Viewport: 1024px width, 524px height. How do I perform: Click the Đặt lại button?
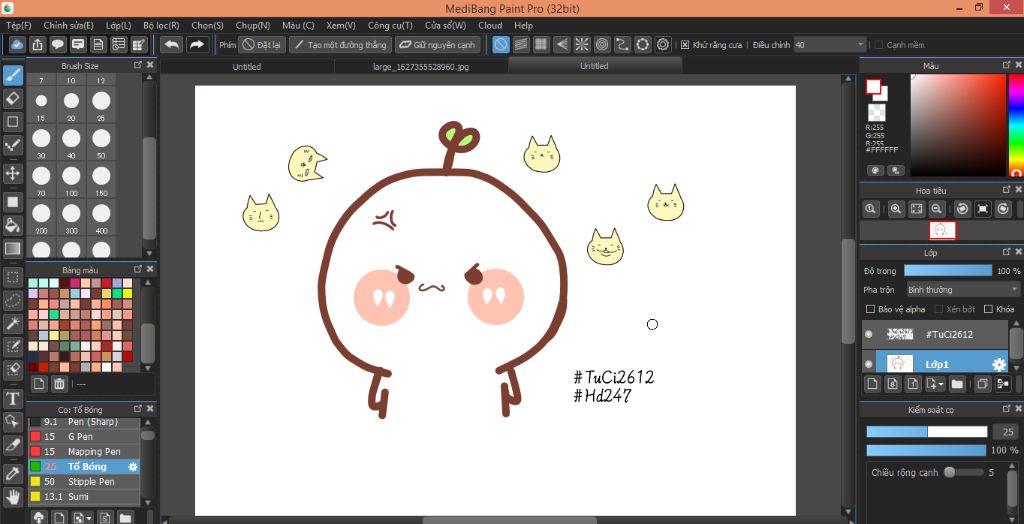pyautogui.click(x=262, y=45)
